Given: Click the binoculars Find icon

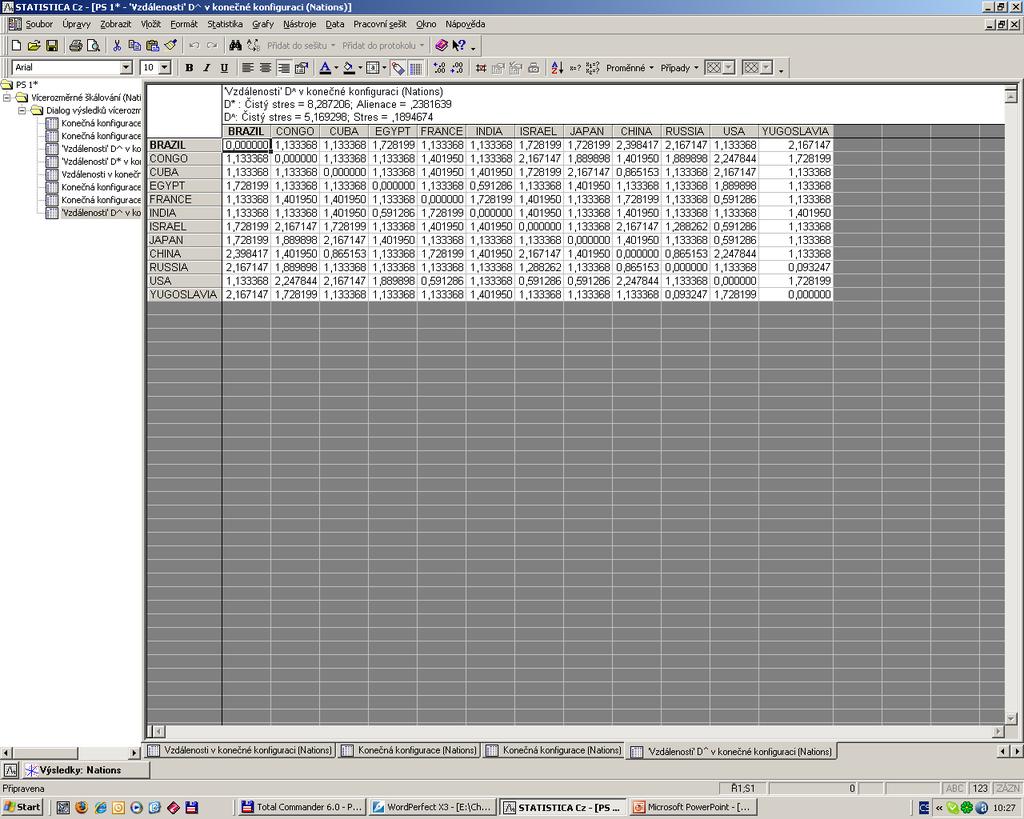Looking at the screenshot, I should (236, 46).
